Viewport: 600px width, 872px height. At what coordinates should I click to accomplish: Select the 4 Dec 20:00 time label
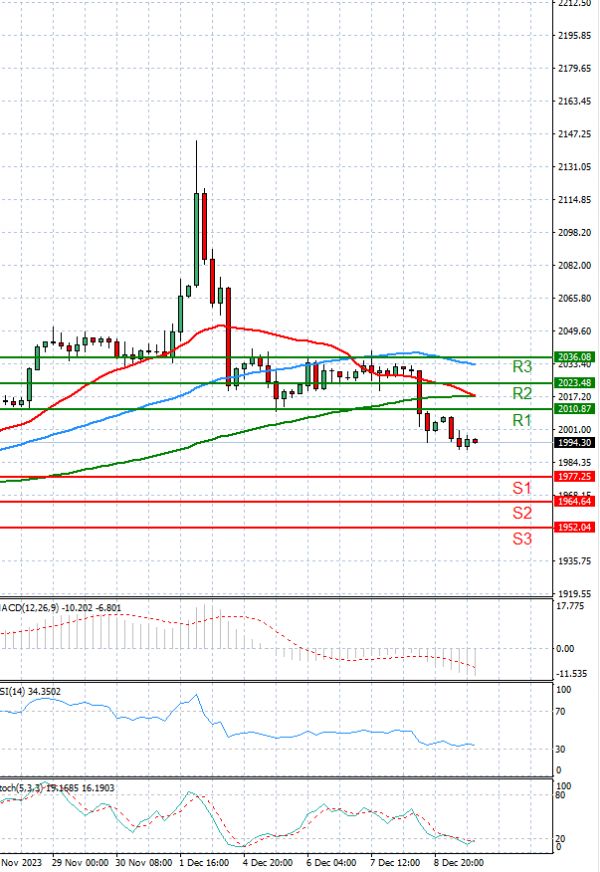tap(268, 861)
